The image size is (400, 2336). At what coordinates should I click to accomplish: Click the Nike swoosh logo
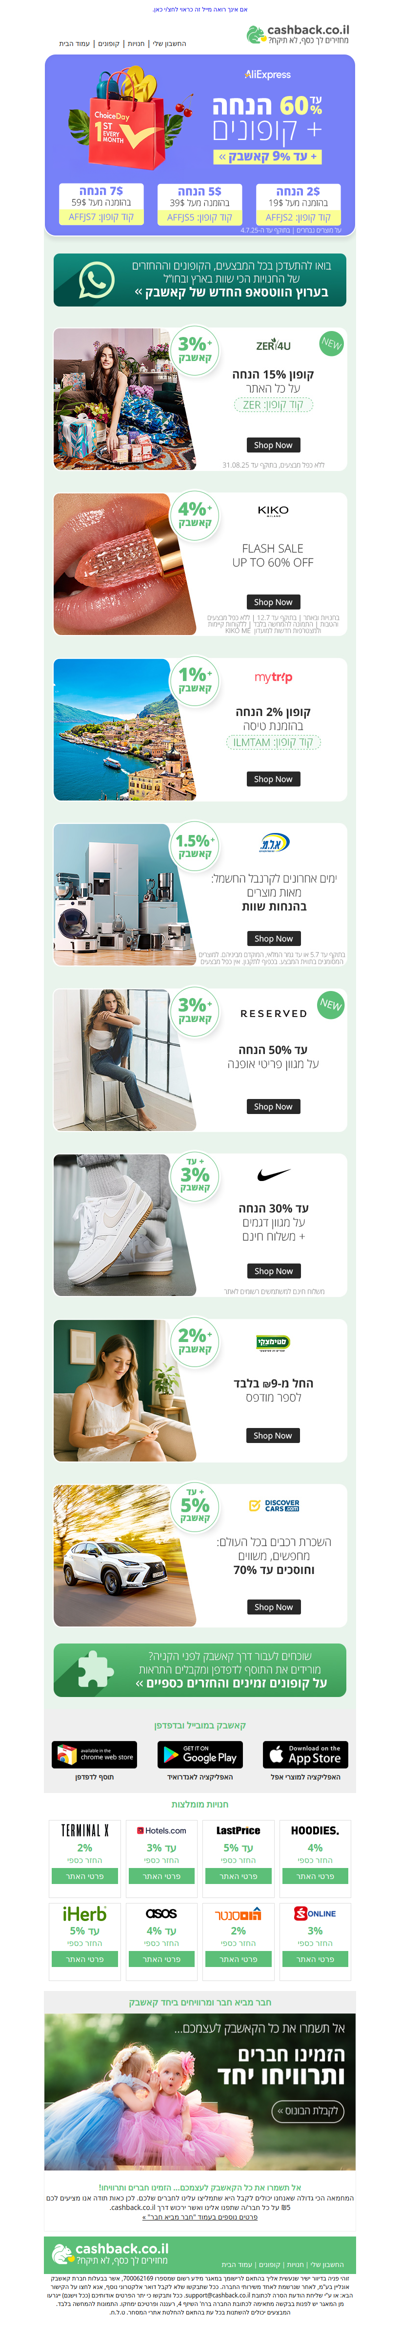pos(273,1174)
